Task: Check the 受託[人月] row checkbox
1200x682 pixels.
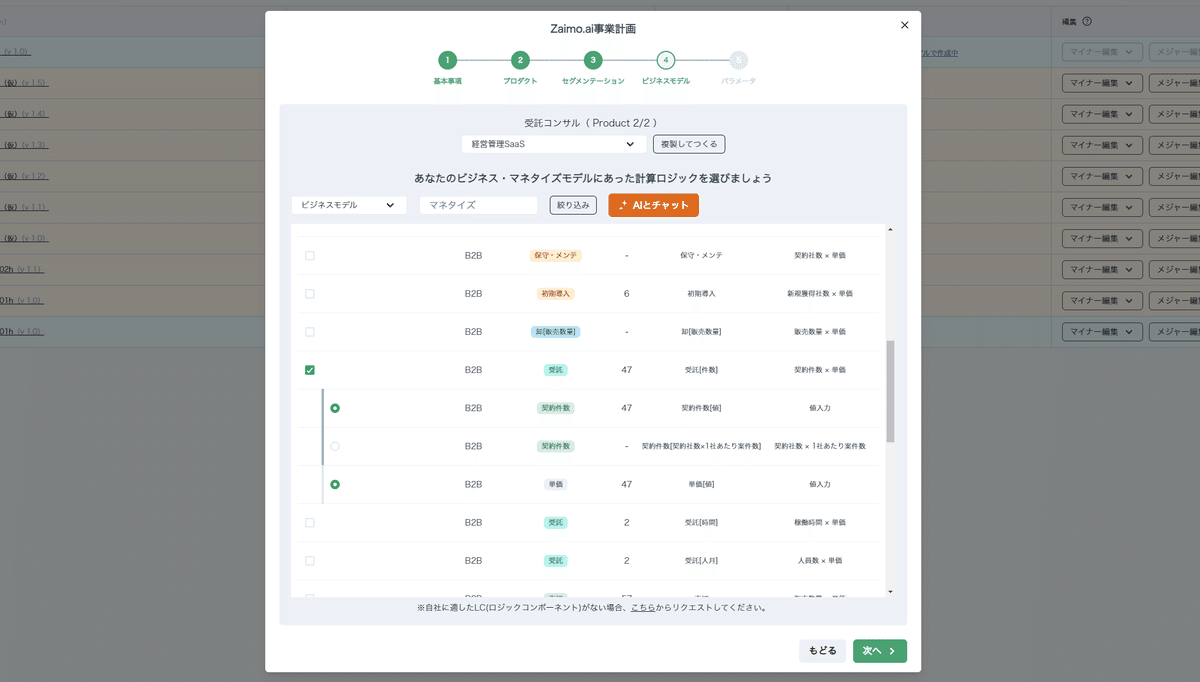Action: 310,560
